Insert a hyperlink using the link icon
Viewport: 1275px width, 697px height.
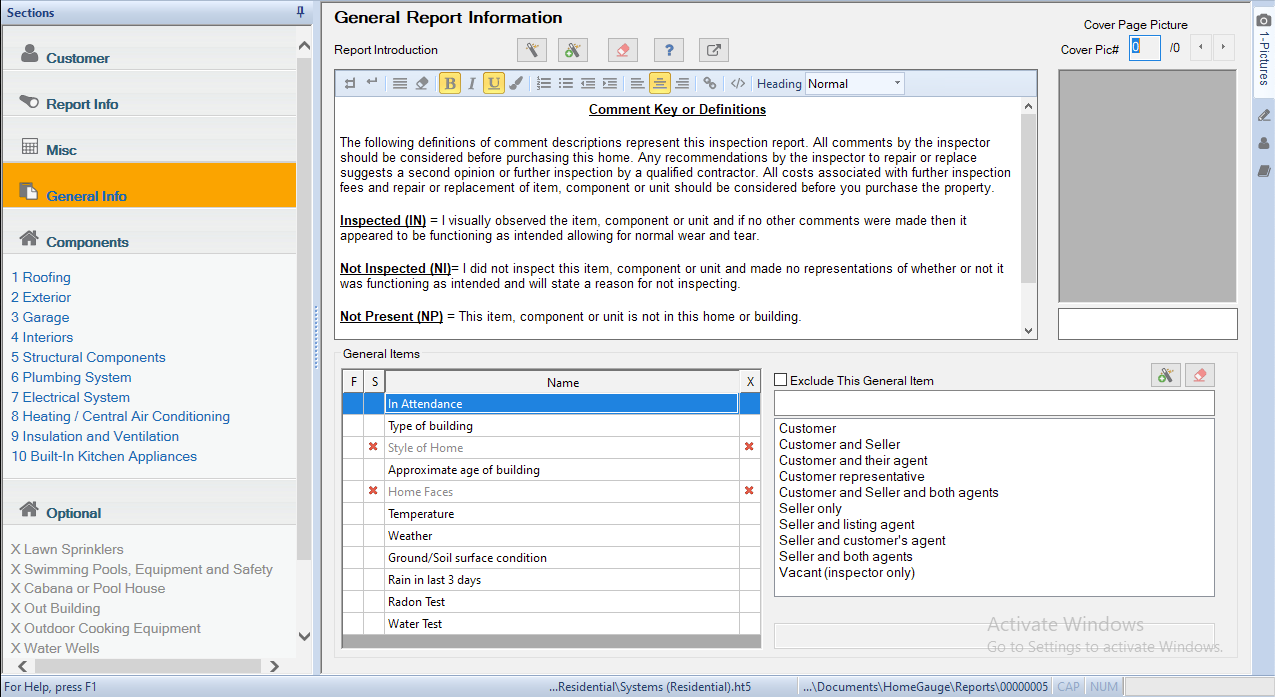tap(710, 84)
